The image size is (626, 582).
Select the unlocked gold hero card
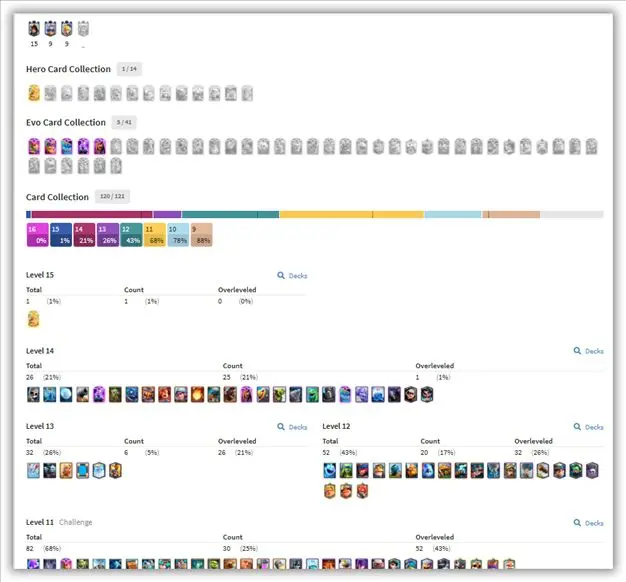coord(34,93)
